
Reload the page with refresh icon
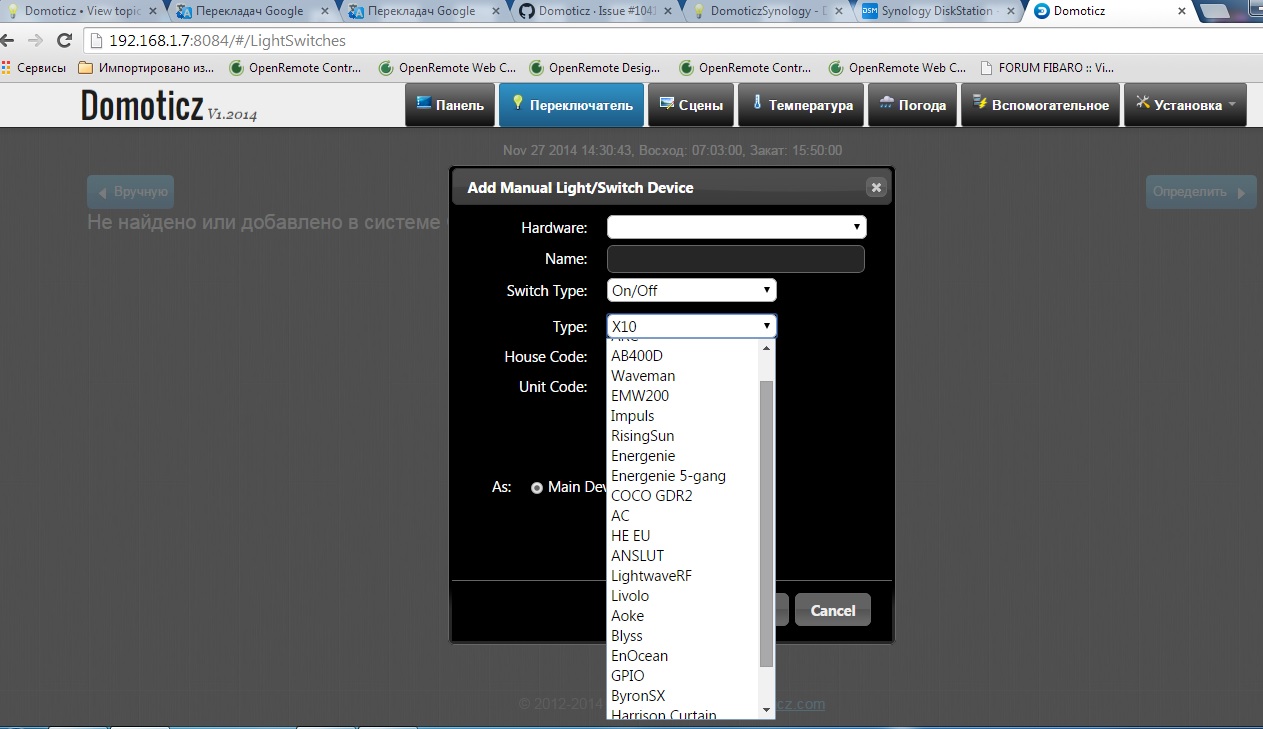click(x=64, y=41)
